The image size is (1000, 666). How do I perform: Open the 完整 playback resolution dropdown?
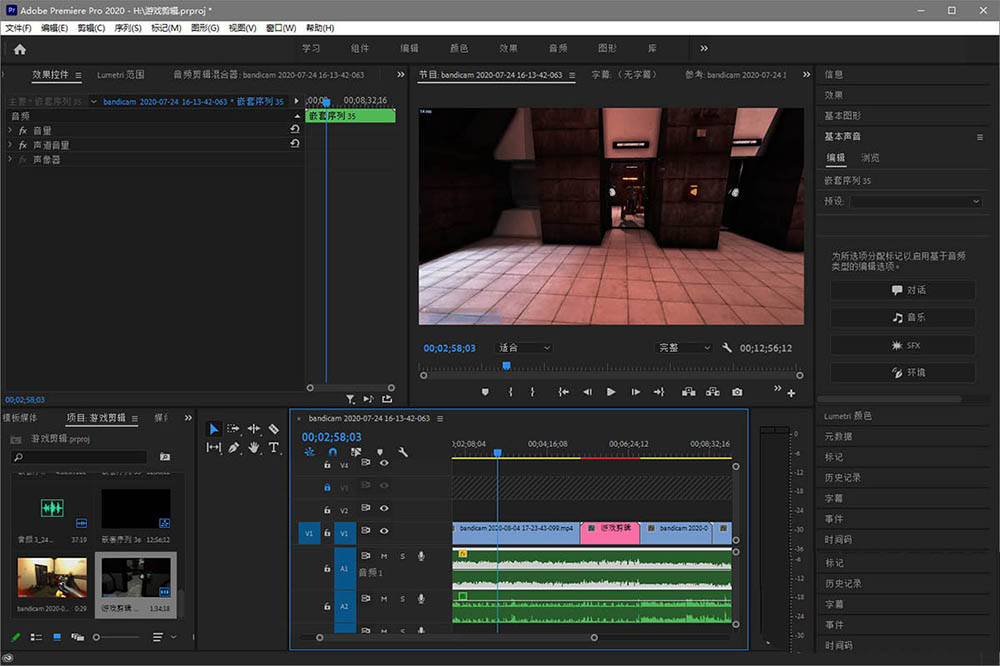[684, 348]
